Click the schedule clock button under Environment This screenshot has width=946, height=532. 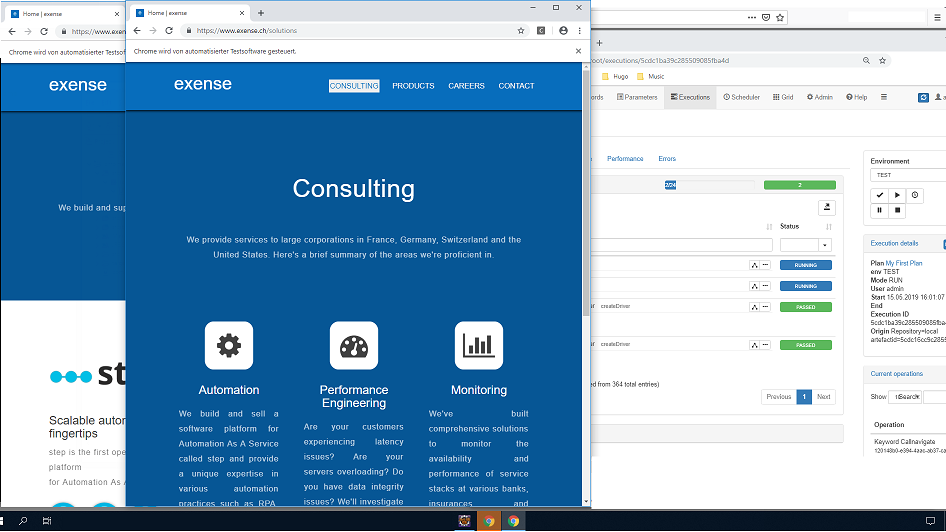click(915, 195)
